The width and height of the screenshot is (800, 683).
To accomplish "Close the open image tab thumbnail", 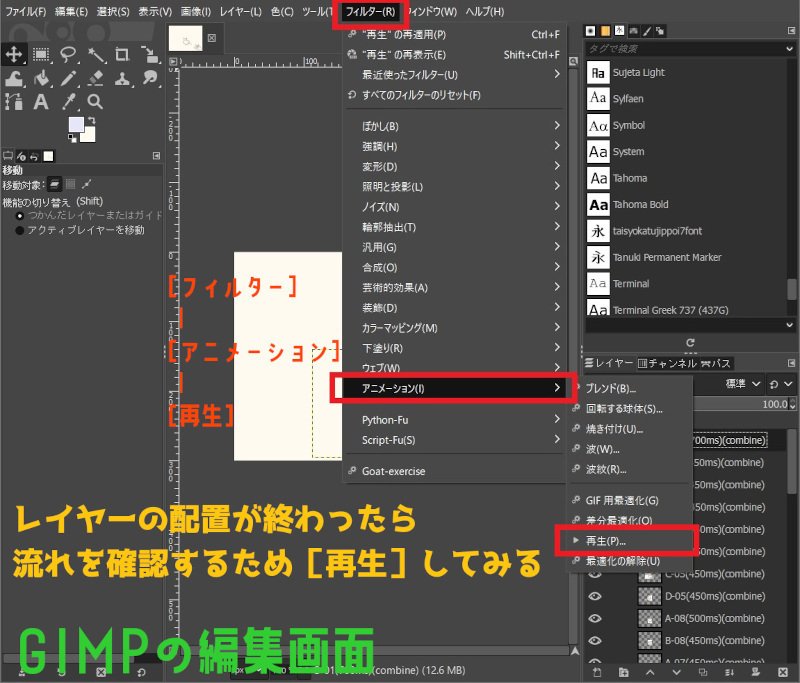I will [x=212, y=38].
